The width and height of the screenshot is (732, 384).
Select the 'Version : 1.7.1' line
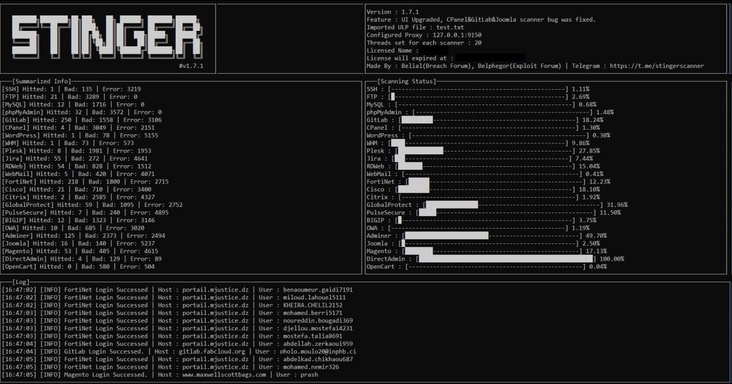click(393, 12)
